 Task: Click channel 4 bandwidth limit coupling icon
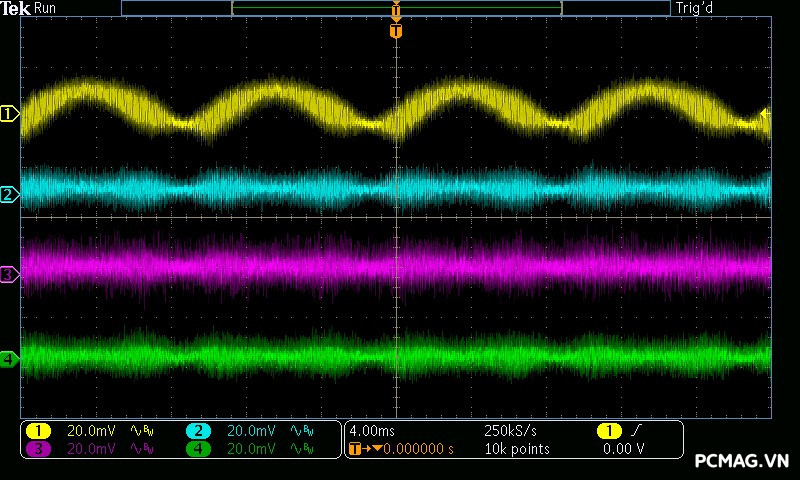(300, 449)
